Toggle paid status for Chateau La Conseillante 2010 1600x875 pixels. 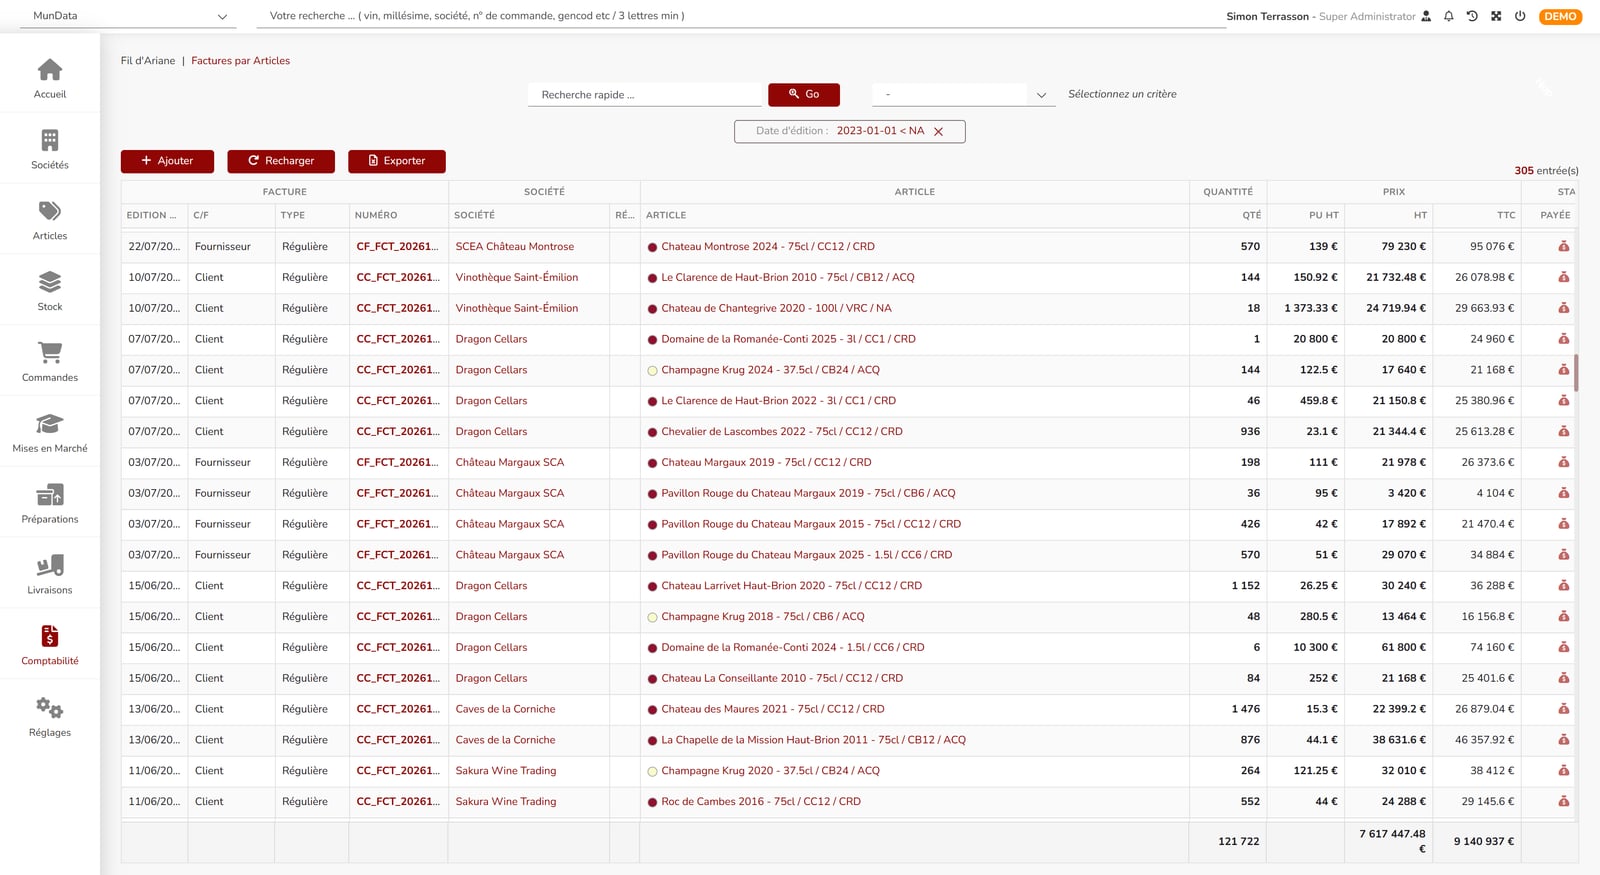[1564, 678]
